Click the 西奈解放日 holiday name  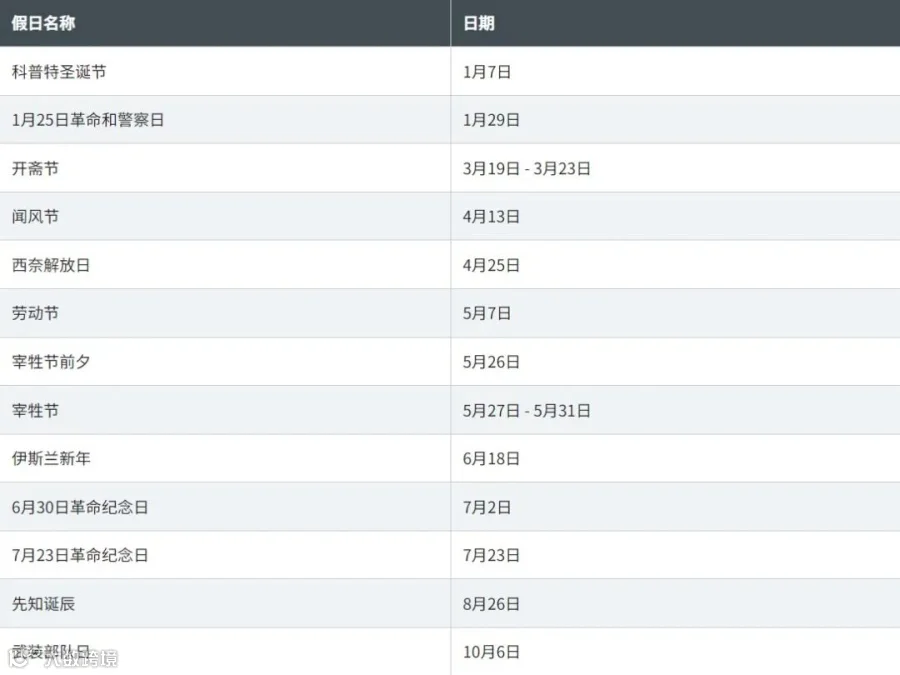(51, 265)
